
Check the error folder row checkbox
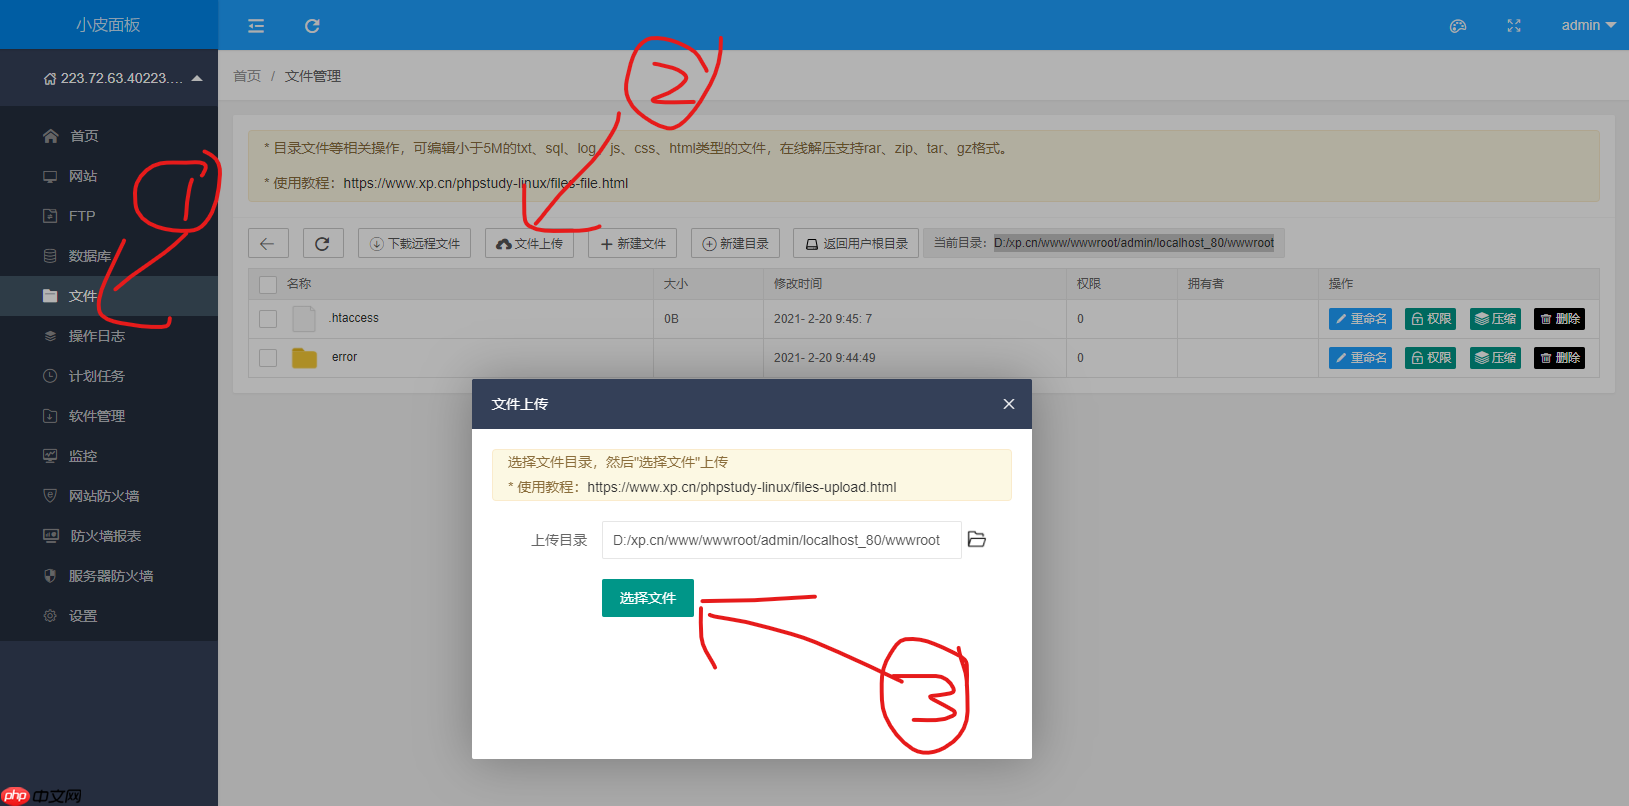click(268, 358)
